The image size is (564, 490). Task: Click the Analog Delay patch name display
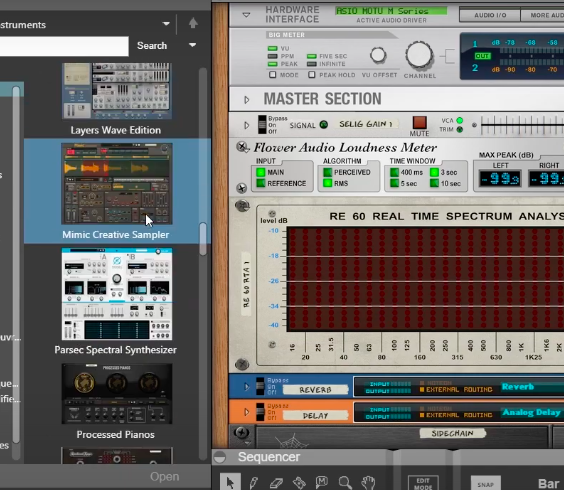pos(532,412)
